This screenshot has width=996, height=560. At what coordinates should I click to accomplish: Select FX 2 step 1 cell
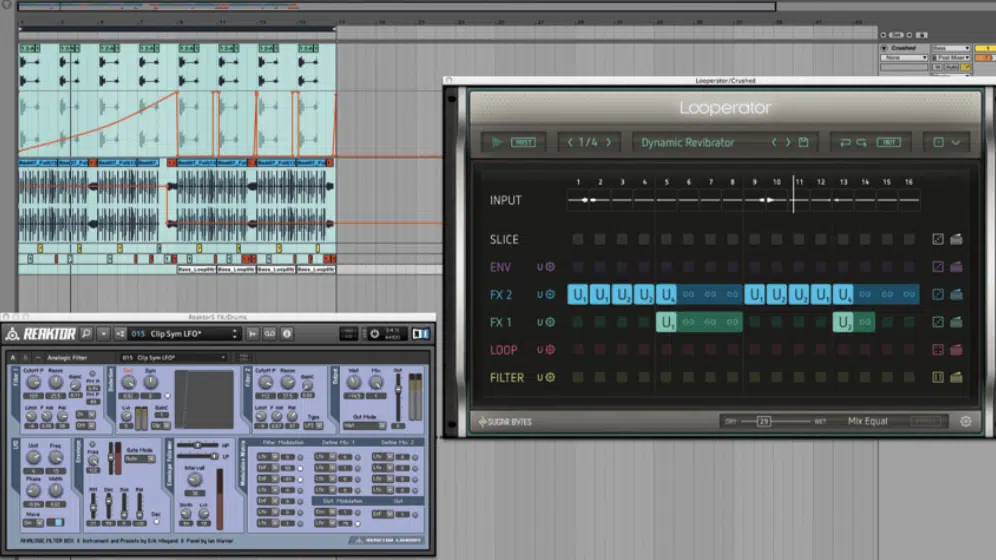point(577,295)
